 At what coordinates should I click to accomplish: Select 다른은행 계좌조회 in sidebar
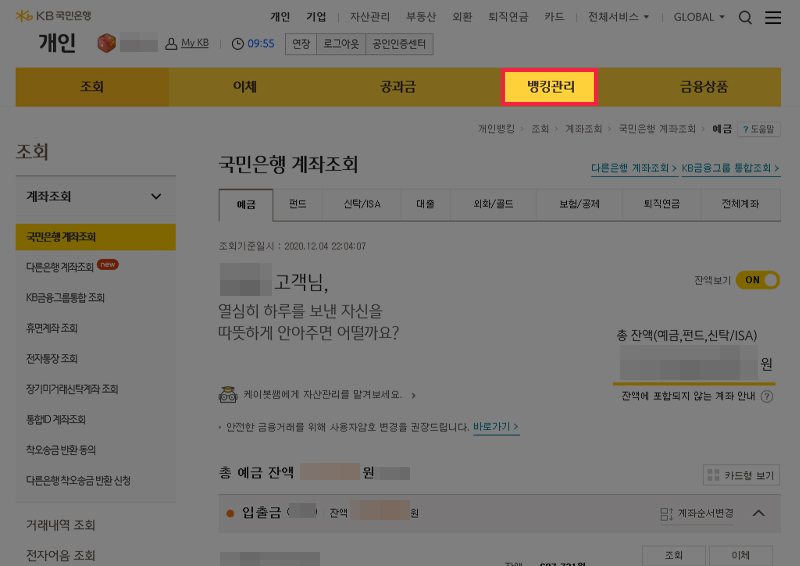[x=60, y=267]
